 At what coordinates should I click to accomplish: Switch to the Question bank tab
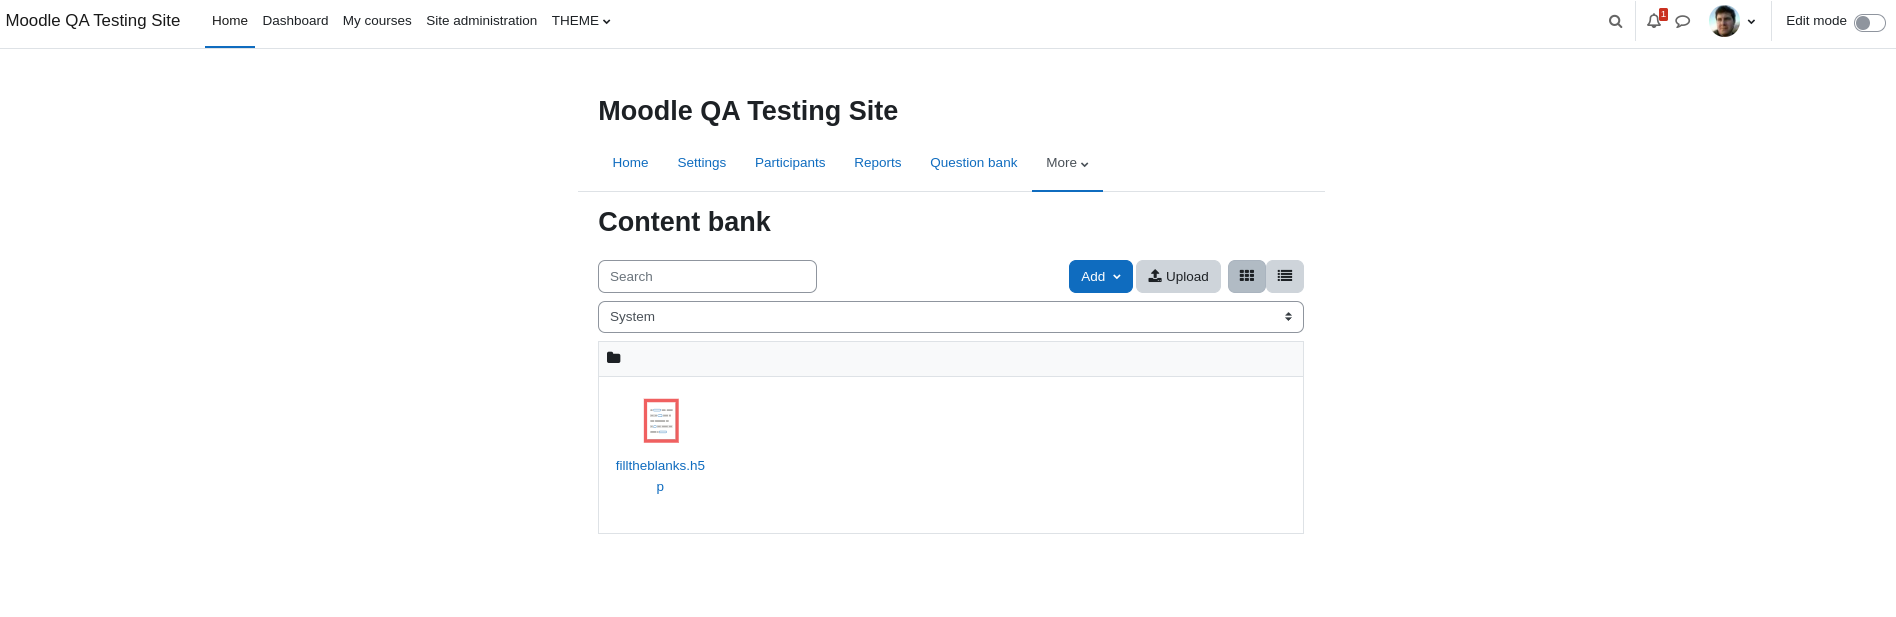tap(974, 163)
